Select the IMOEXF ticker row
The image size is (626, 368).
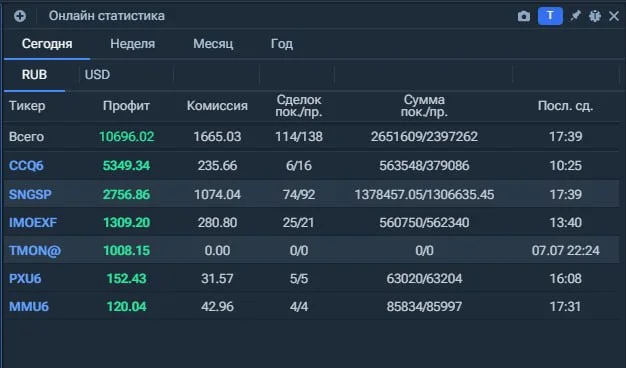[x=311, y=222]
